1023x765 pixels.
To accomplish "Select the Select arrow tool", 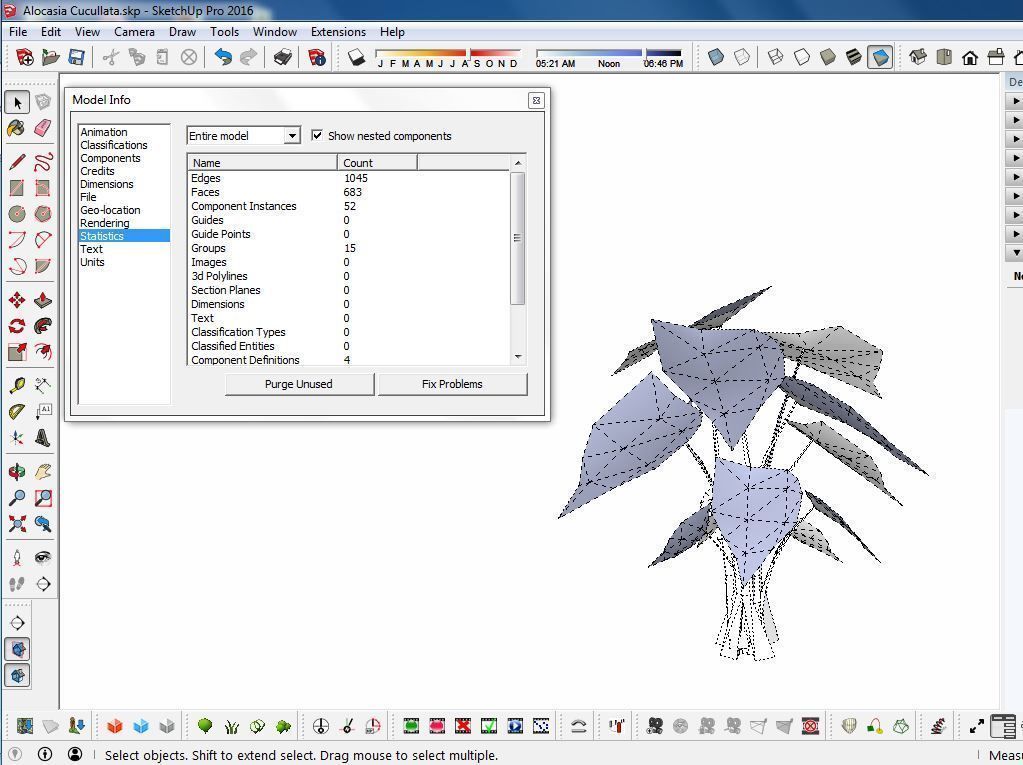I will pos(18,102).
